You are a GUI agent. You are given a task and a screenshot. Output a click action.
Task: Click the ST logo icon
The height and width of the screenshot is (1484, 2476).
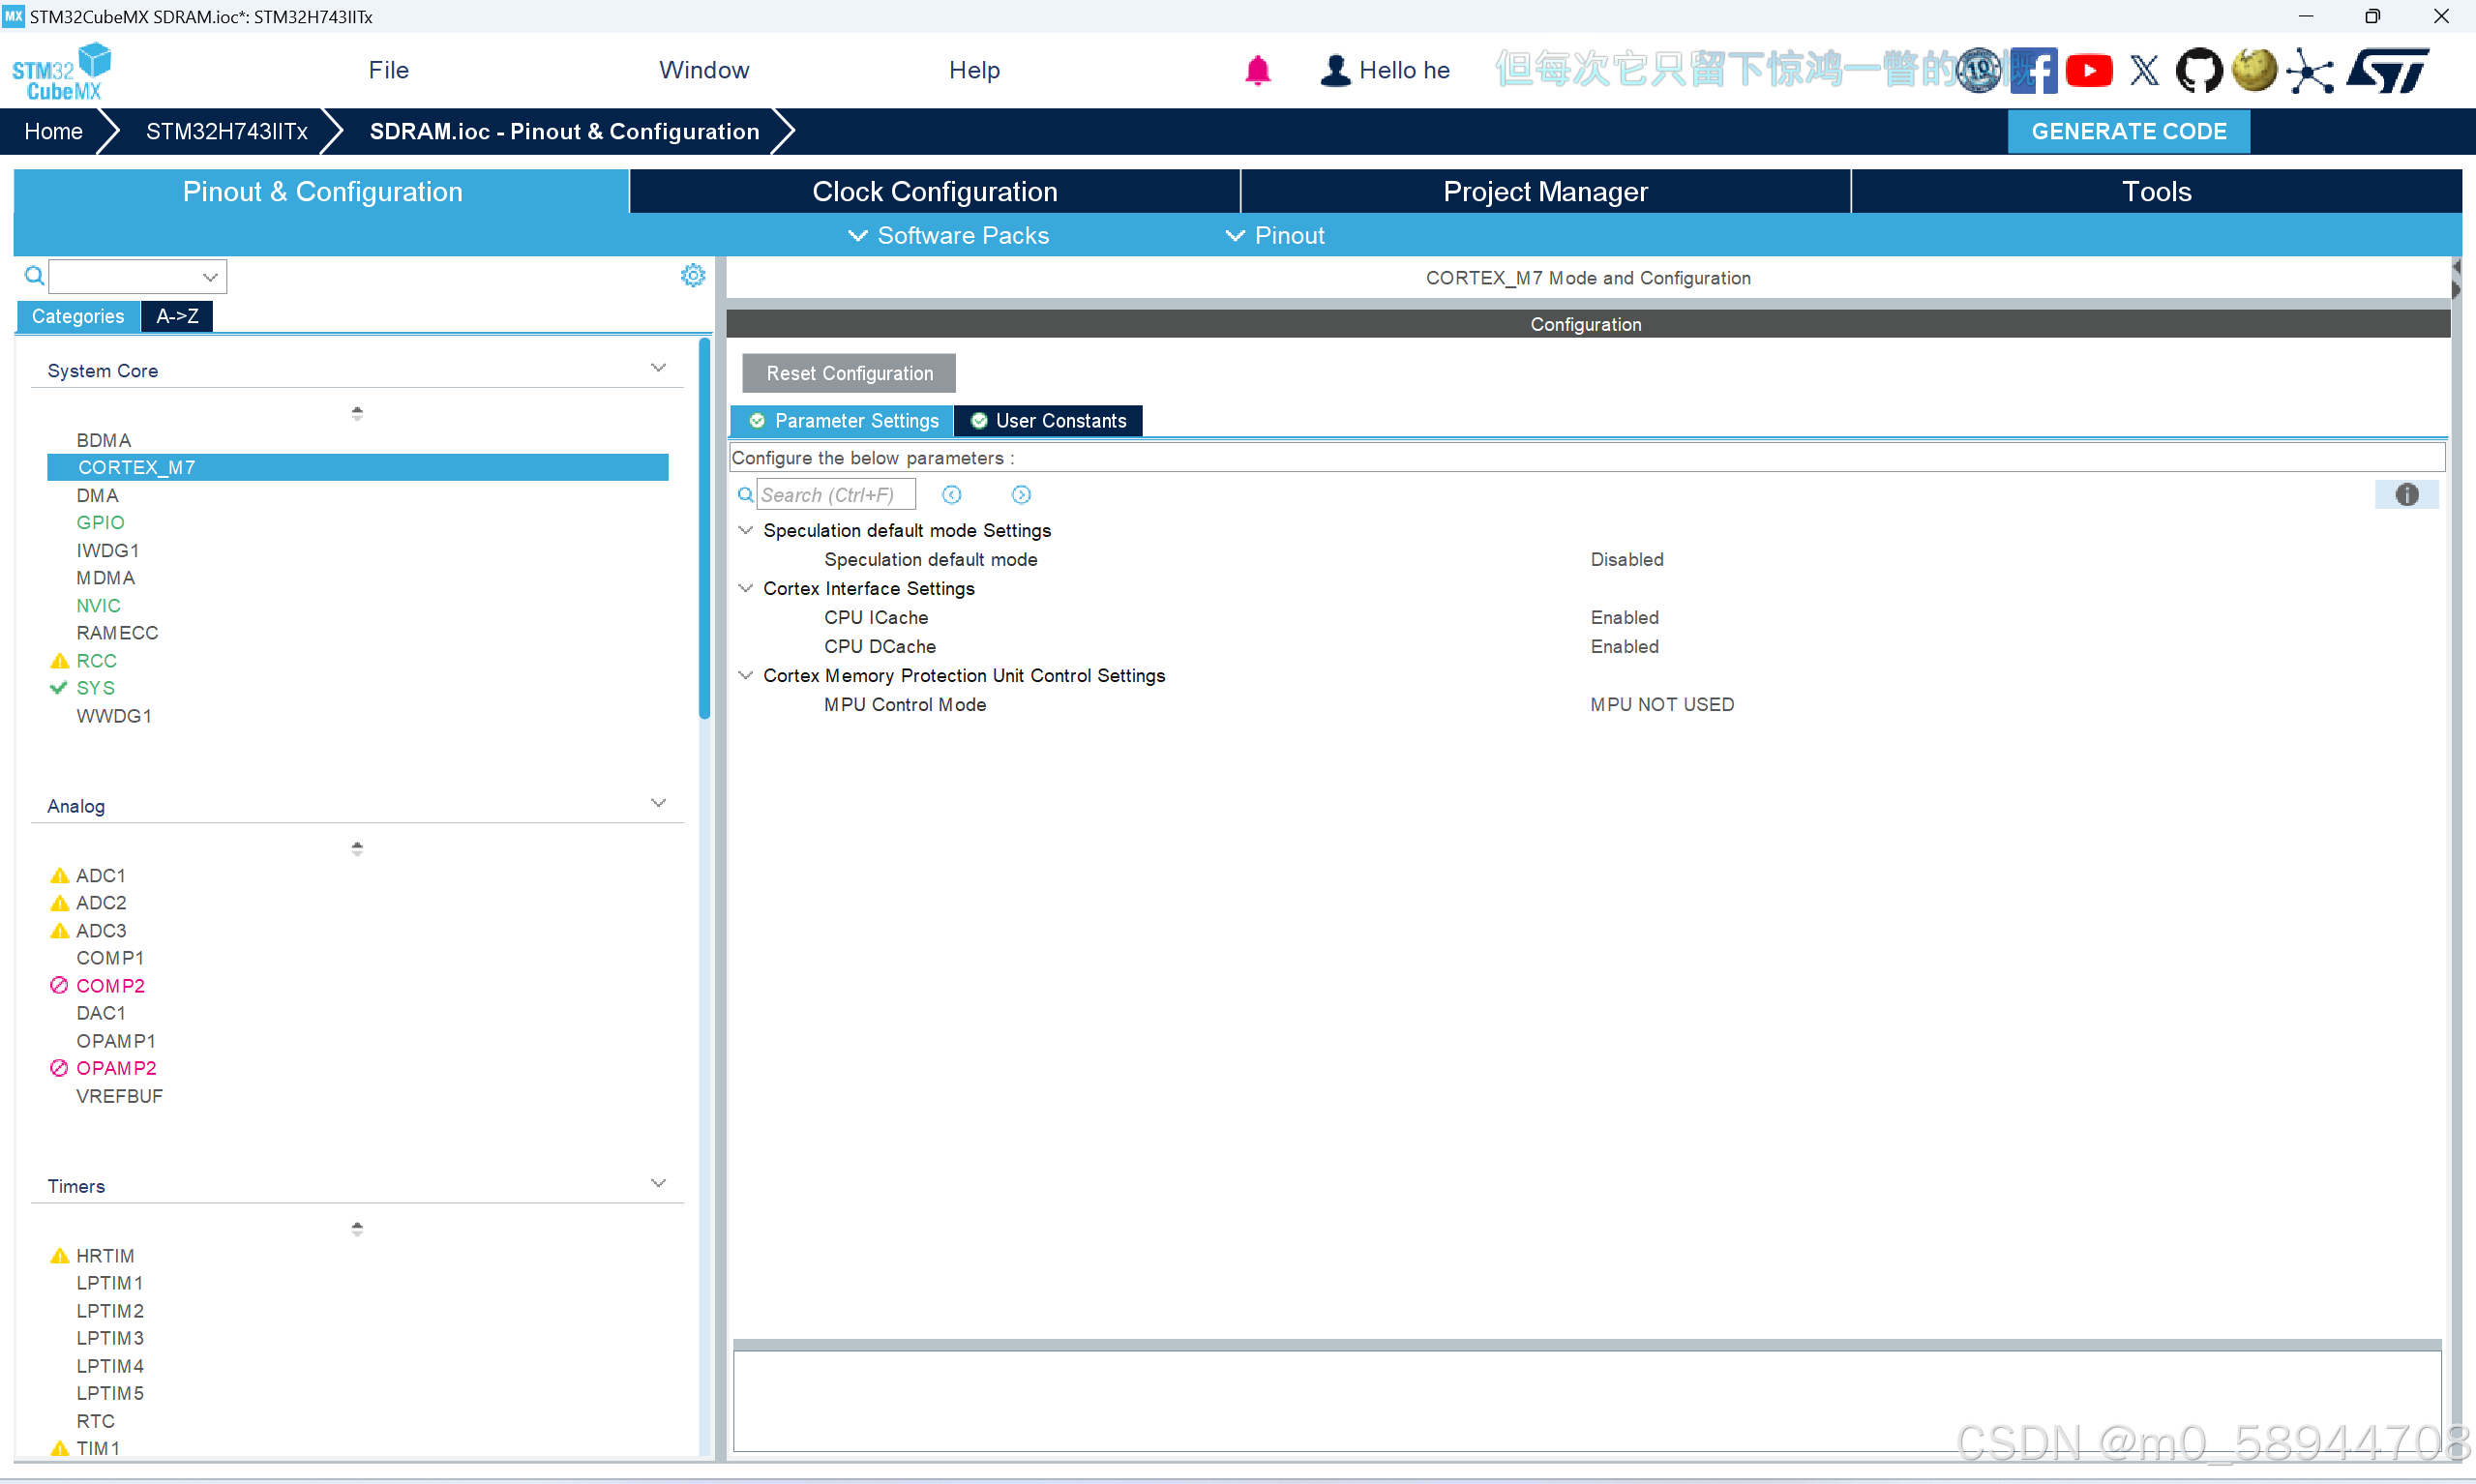2387,70
